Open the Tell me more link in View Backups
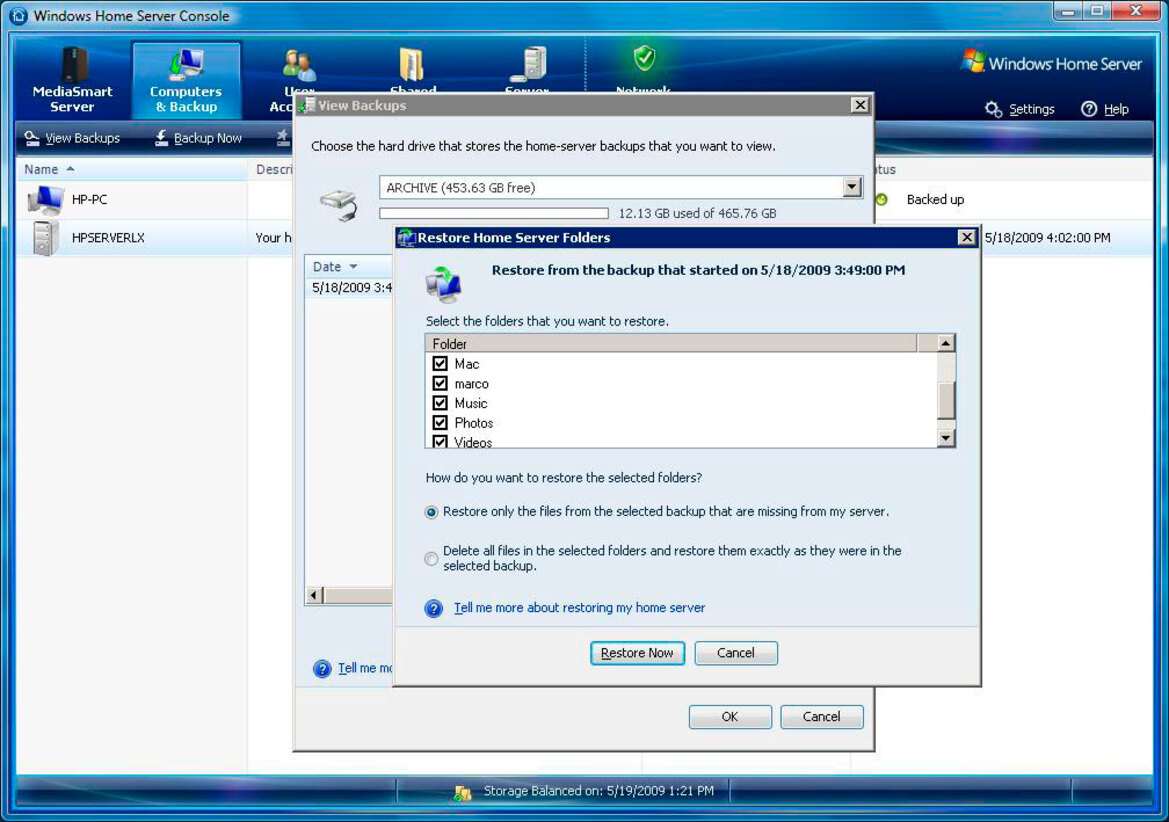This screenshot has width=1169, height=822. click(365, 668)
